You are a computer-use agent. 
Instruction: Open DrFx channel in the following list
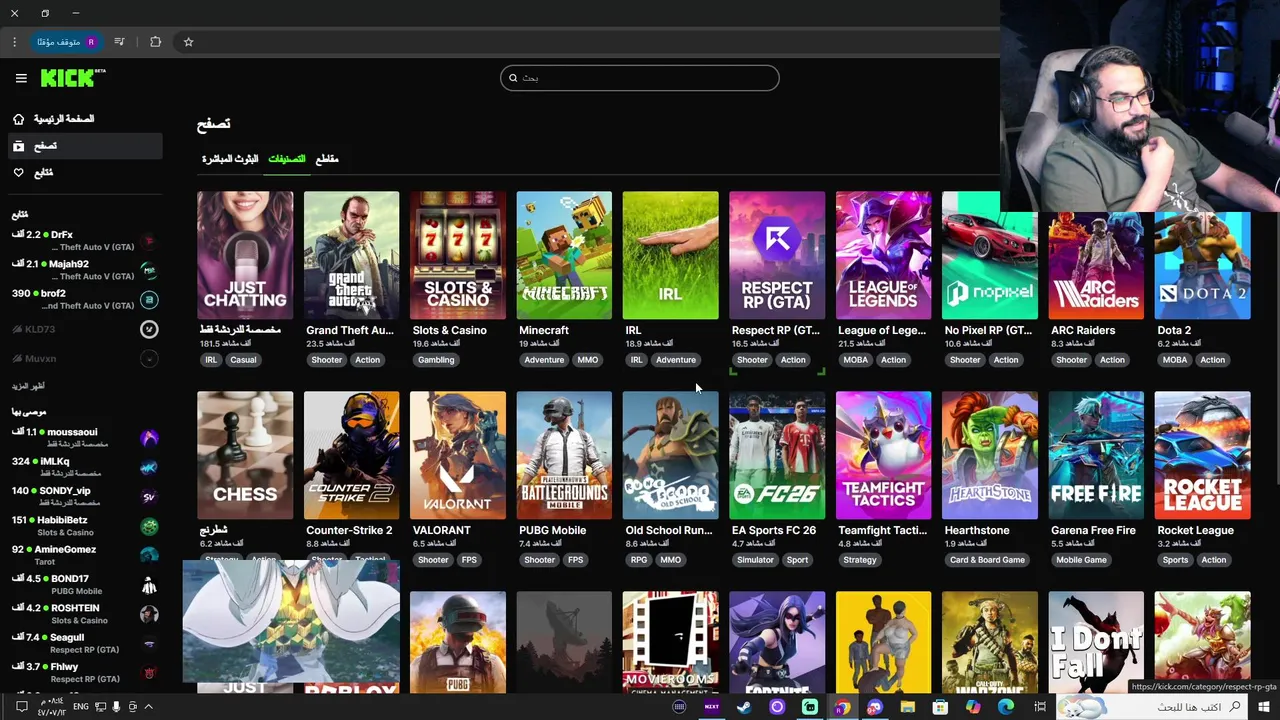pos(86,240)
